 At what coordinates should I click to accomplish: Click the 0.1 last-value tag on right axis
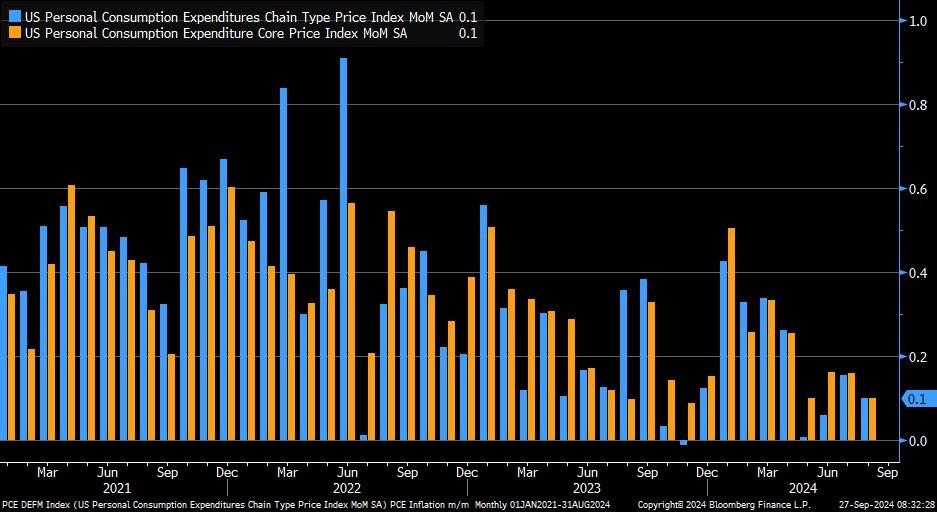click(x=917, y=399)
